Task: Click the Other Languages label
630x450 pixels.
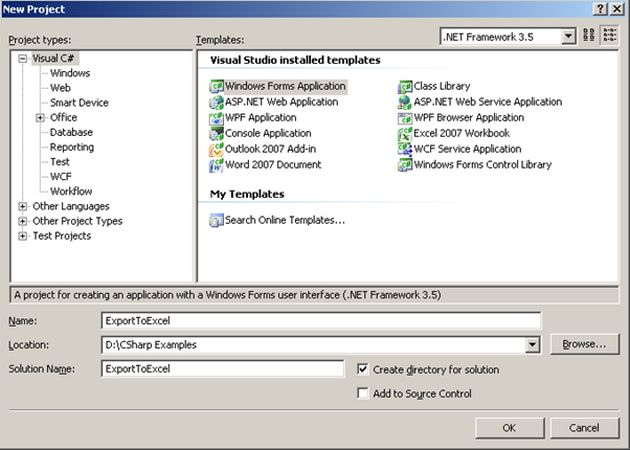Action: point(71,207)
